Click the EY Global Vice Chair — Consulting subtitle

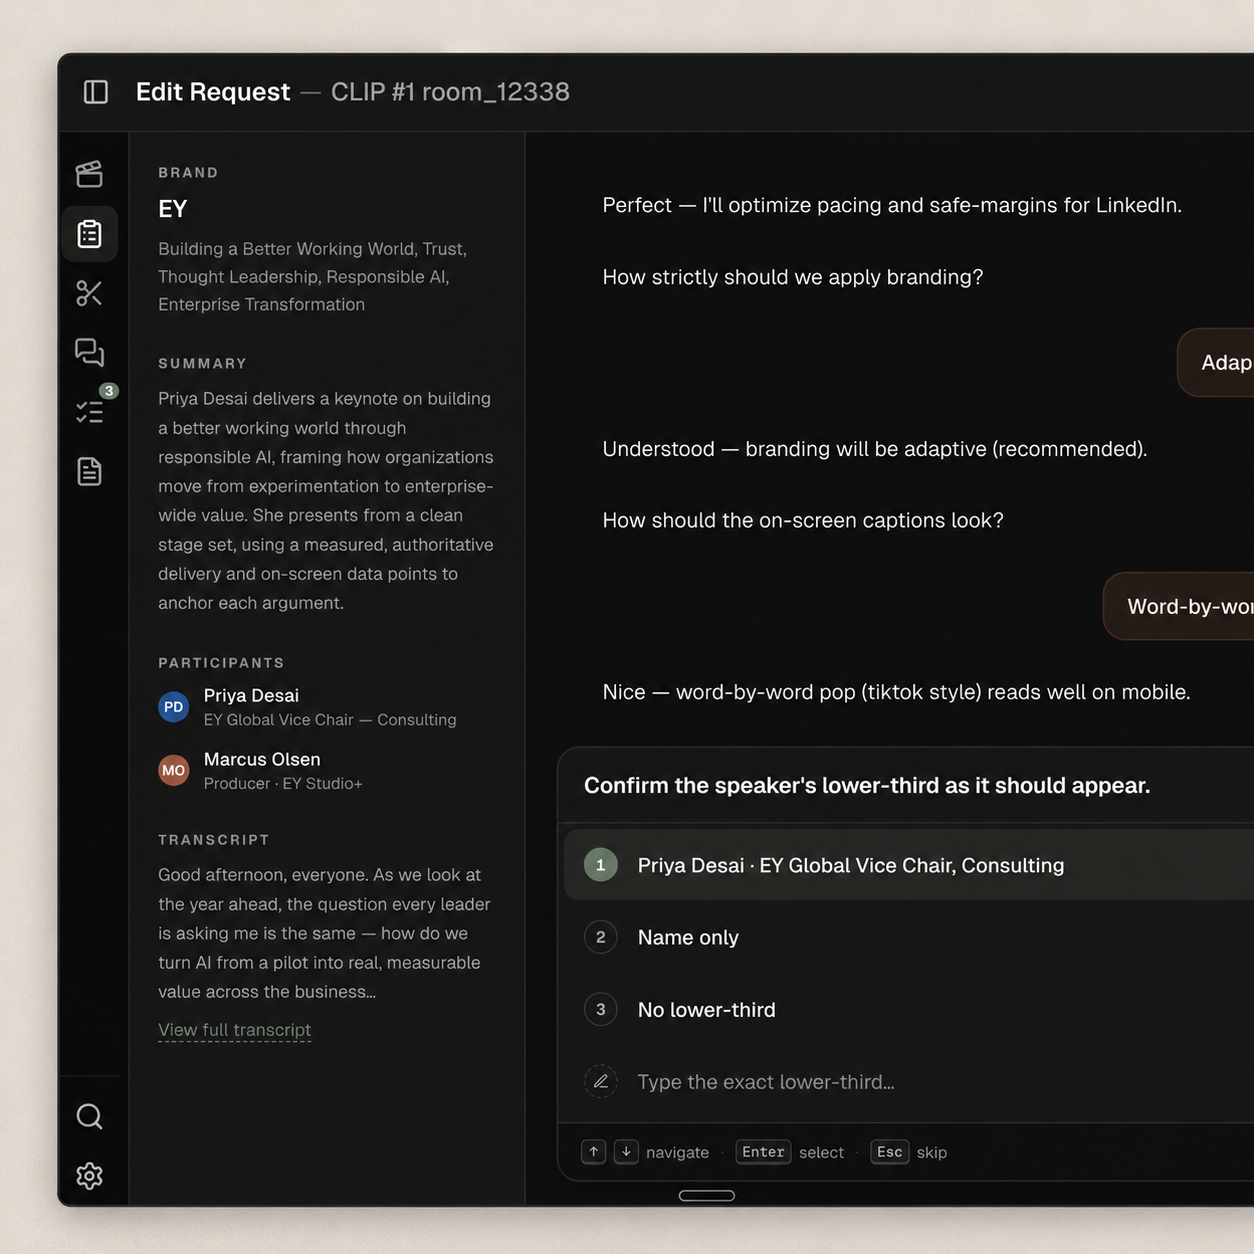click(330, 720)
